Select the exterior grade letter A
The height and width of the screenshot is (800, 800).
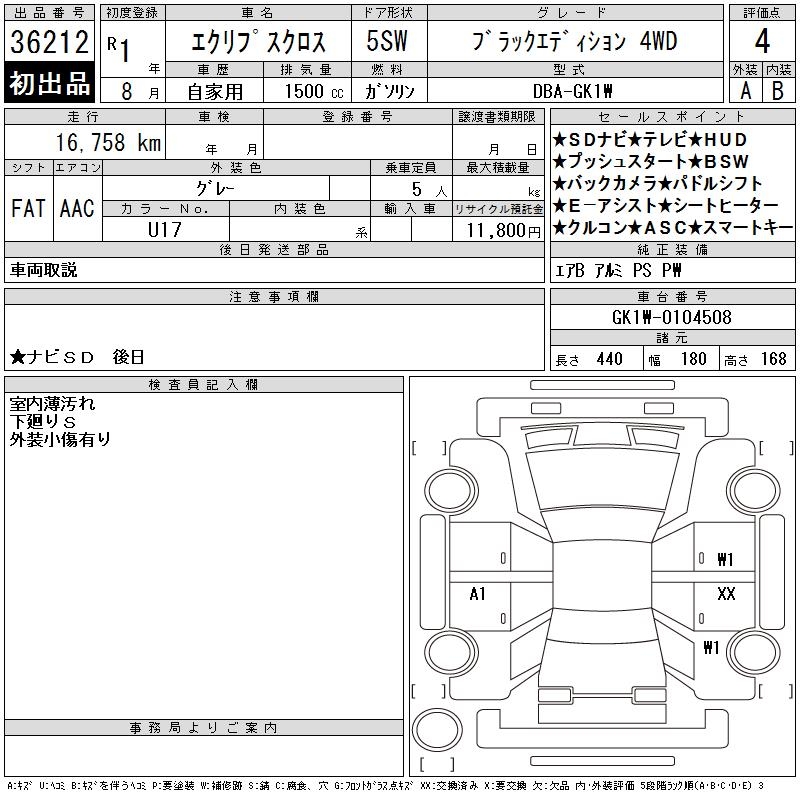744,90
